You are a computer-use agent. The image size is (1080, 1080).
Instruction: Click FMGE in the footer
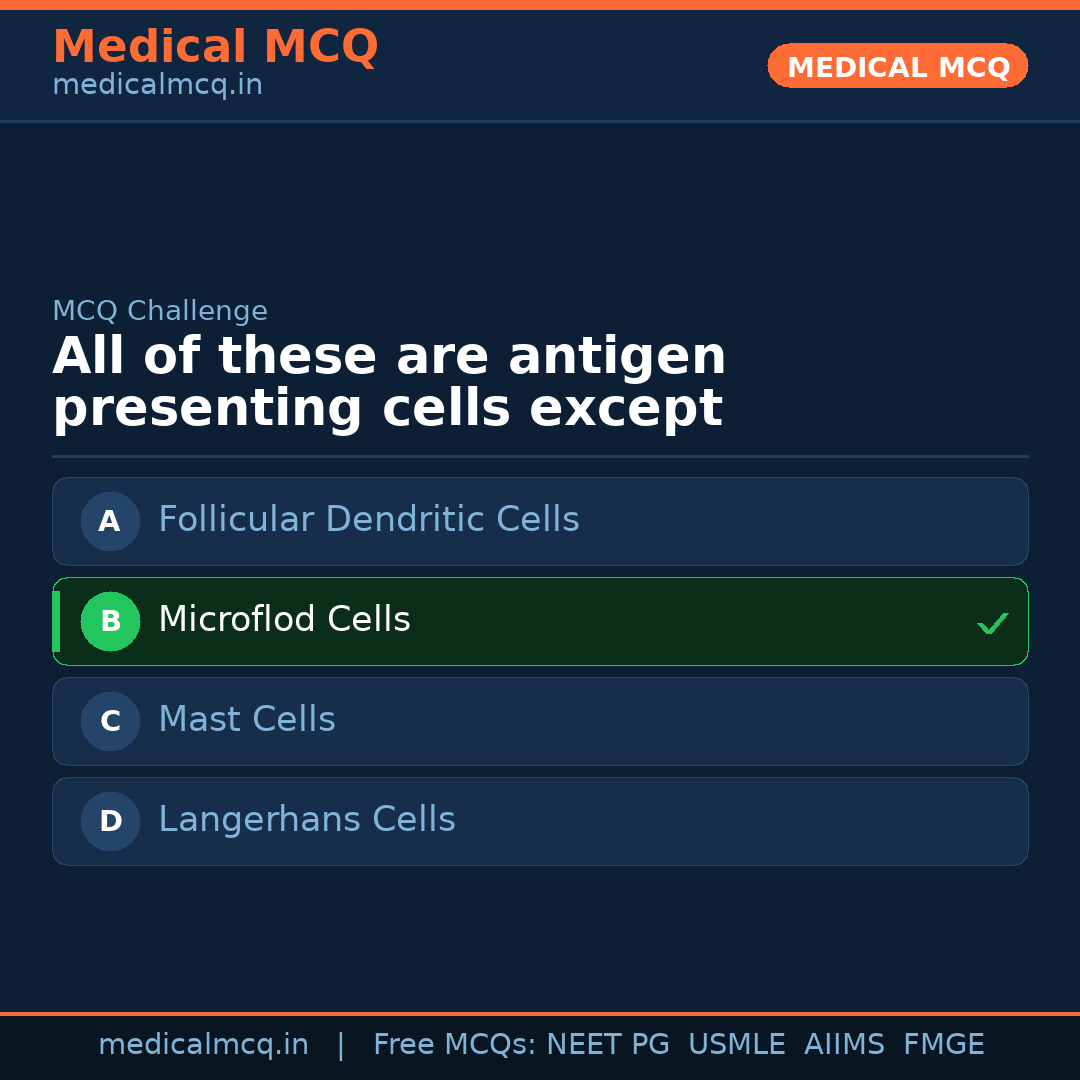(x=943, y=1045)
